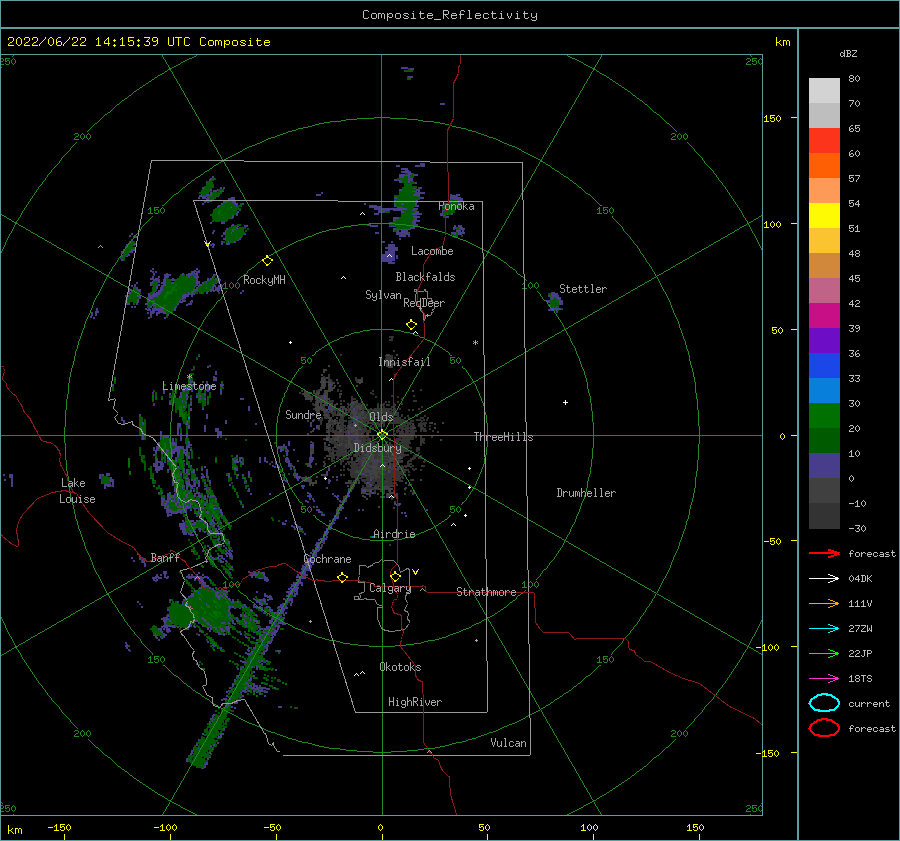Click the yellow km label at bottom-left

14,830
